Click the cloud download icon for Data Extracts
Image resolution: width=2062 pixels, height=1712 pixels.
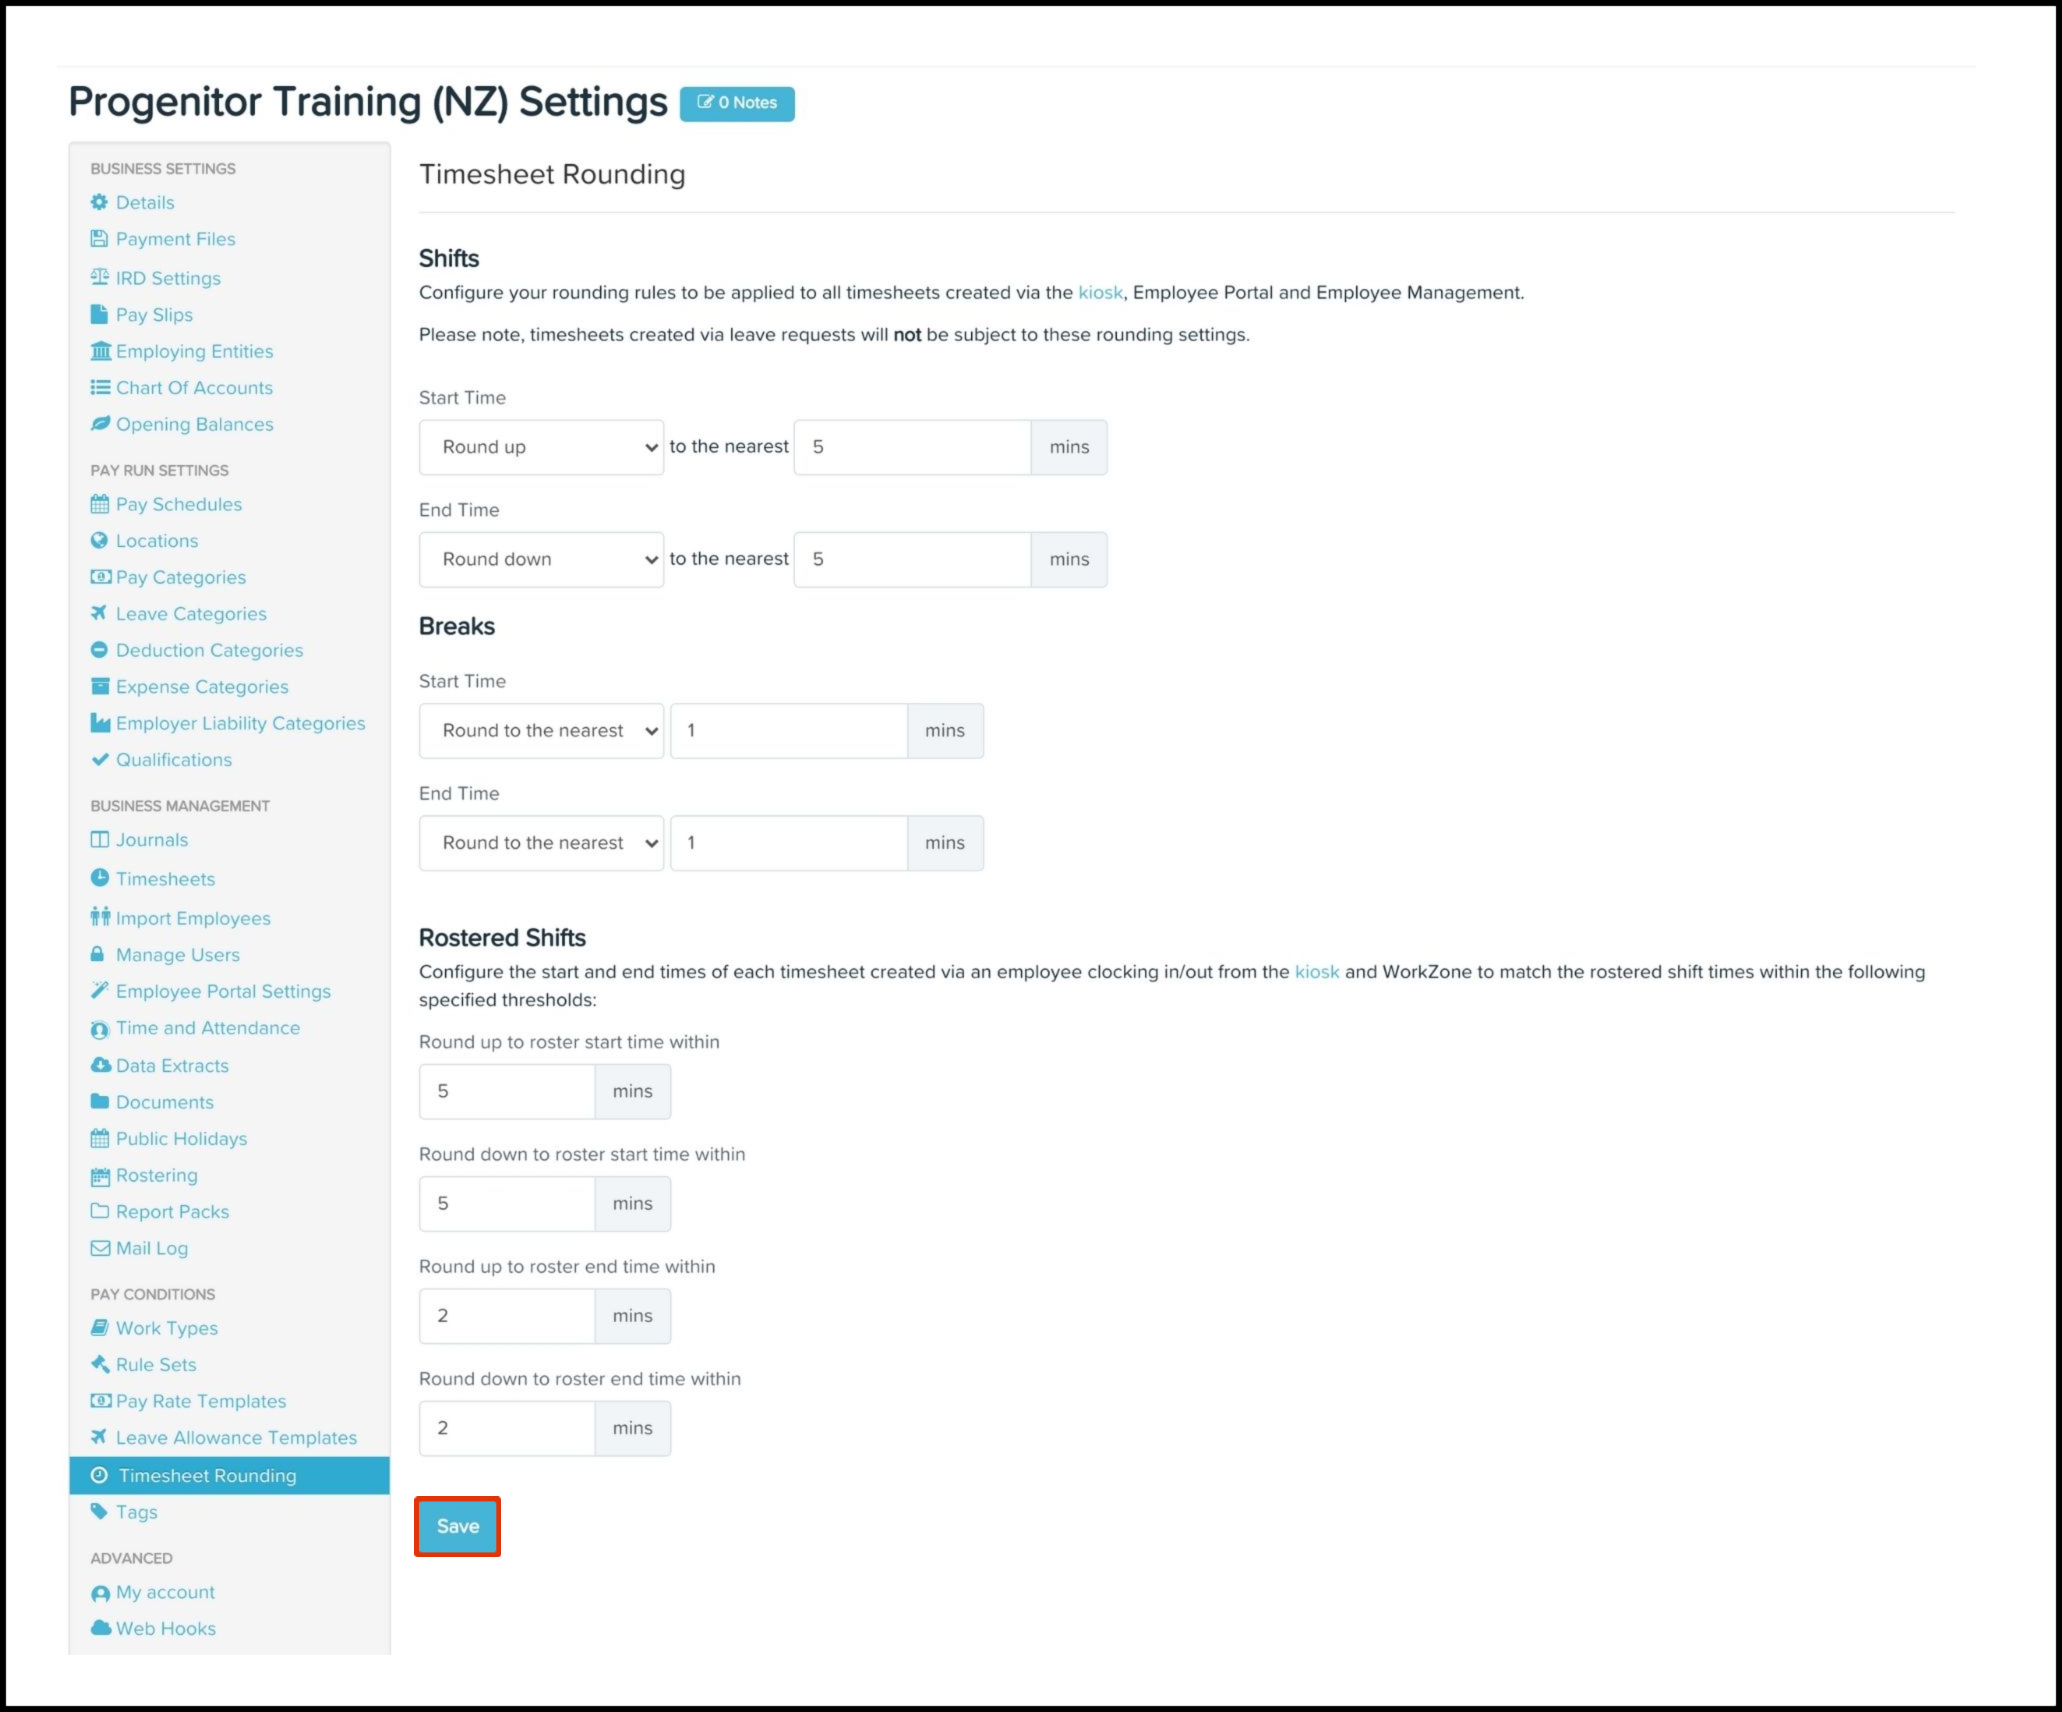pyautogui.click(x=100, y=1065)
